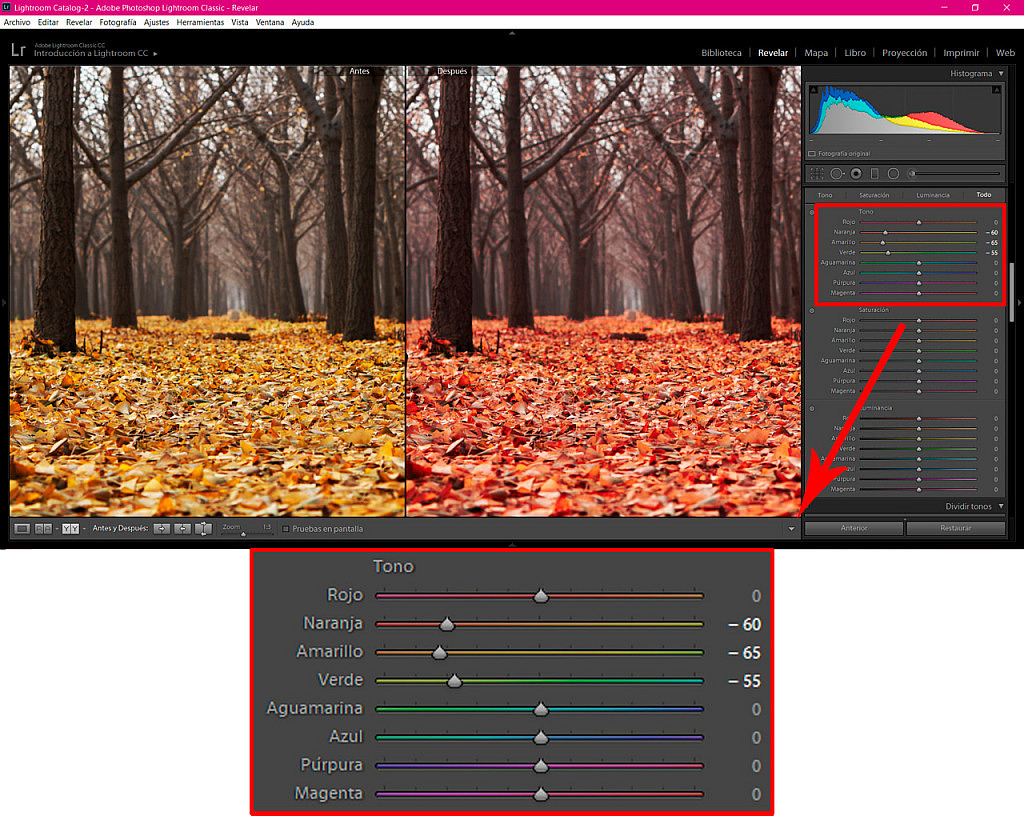Switch to the Luminancia tab
The height and width of the screenshot is (816, 1024).
932,195
